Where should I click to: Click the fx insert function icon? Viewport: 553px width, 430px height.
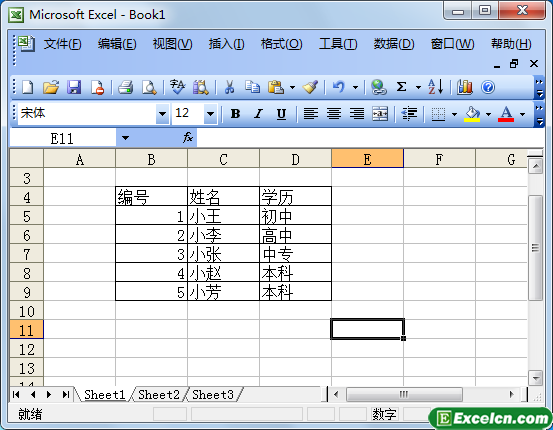[188, 138]
